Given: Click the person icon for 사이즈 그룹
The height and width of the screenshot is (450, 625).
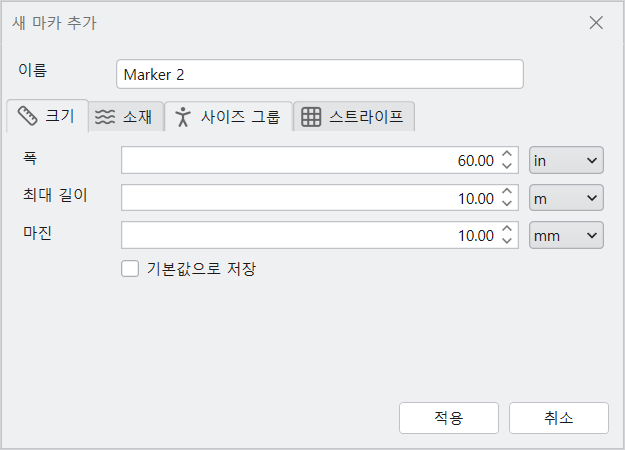Looking at the screenshot, I should (x=183, y=117).
